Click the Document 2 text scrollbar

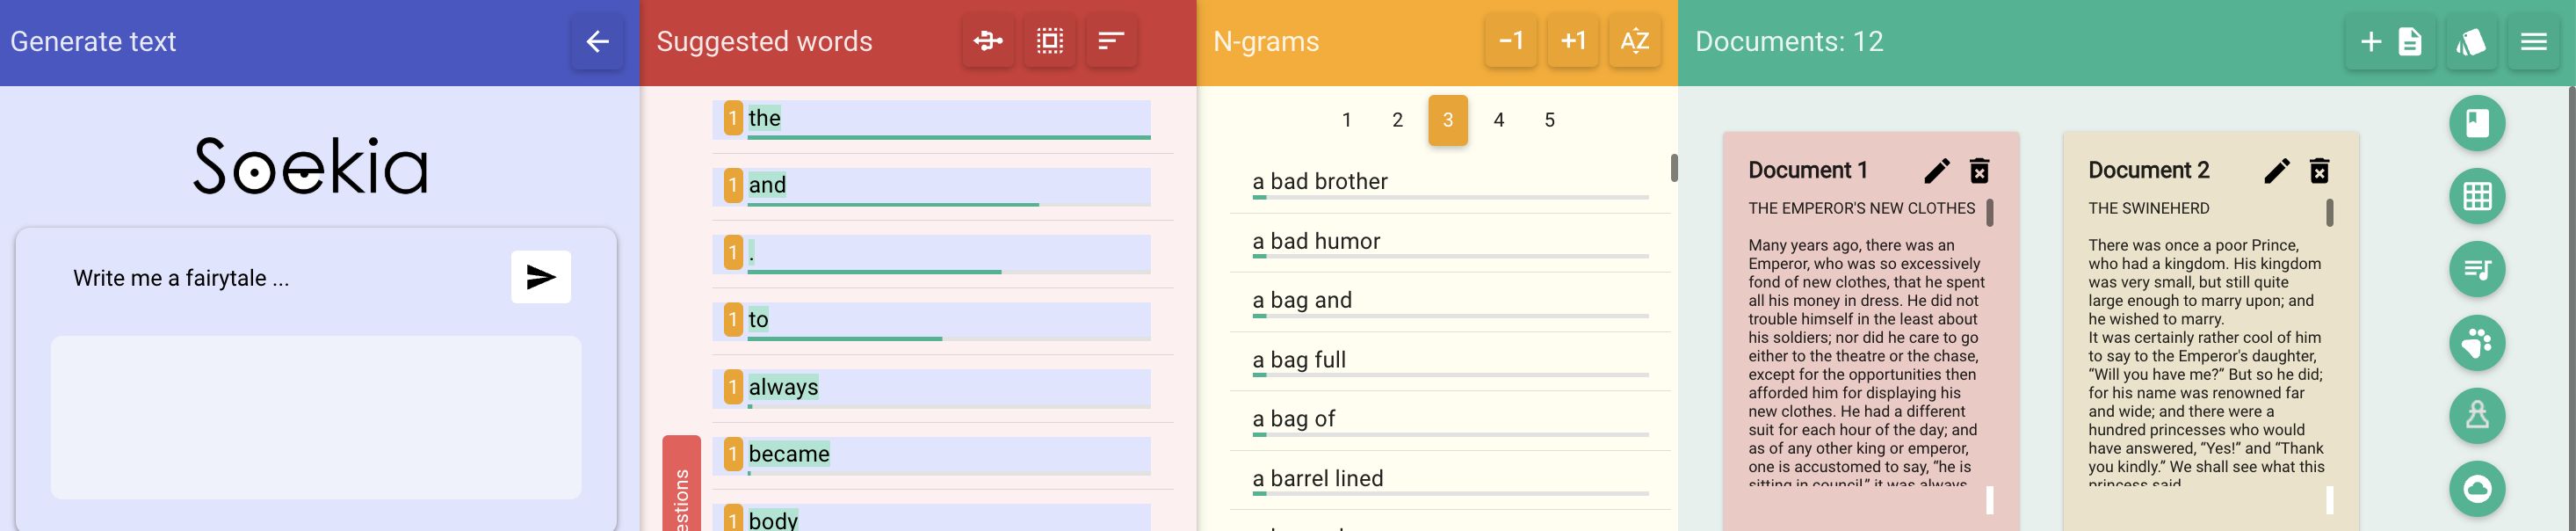pyautogui.click(x=2329, y=212)
